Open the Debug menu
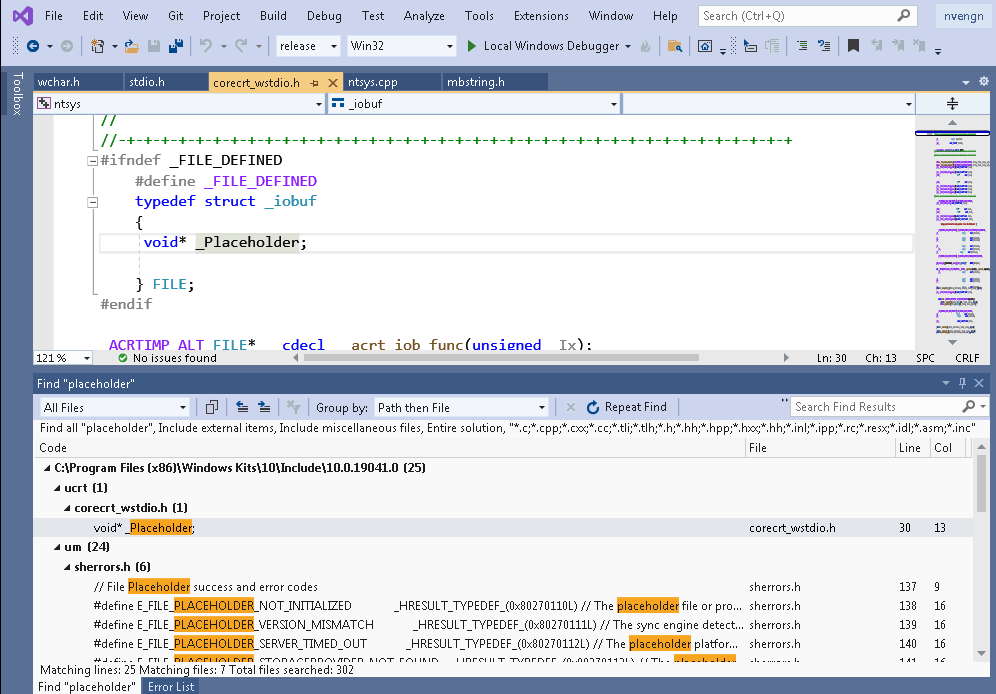 click(324, 16)
